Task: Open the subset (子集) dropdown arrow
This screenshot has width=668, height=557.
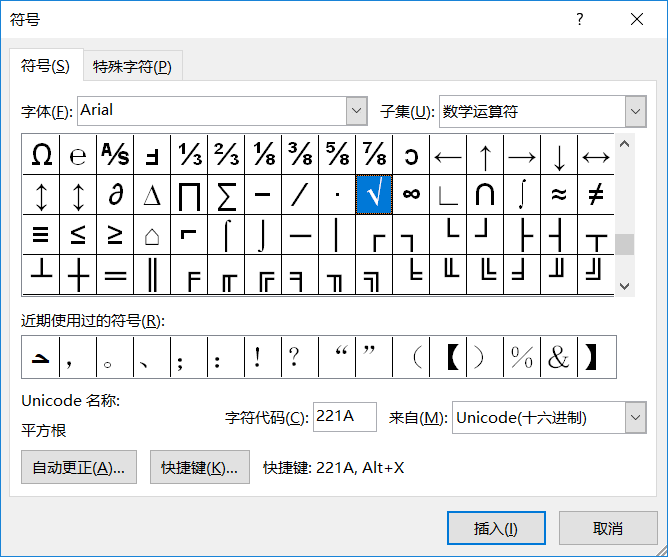Action: tap(636, 111)
